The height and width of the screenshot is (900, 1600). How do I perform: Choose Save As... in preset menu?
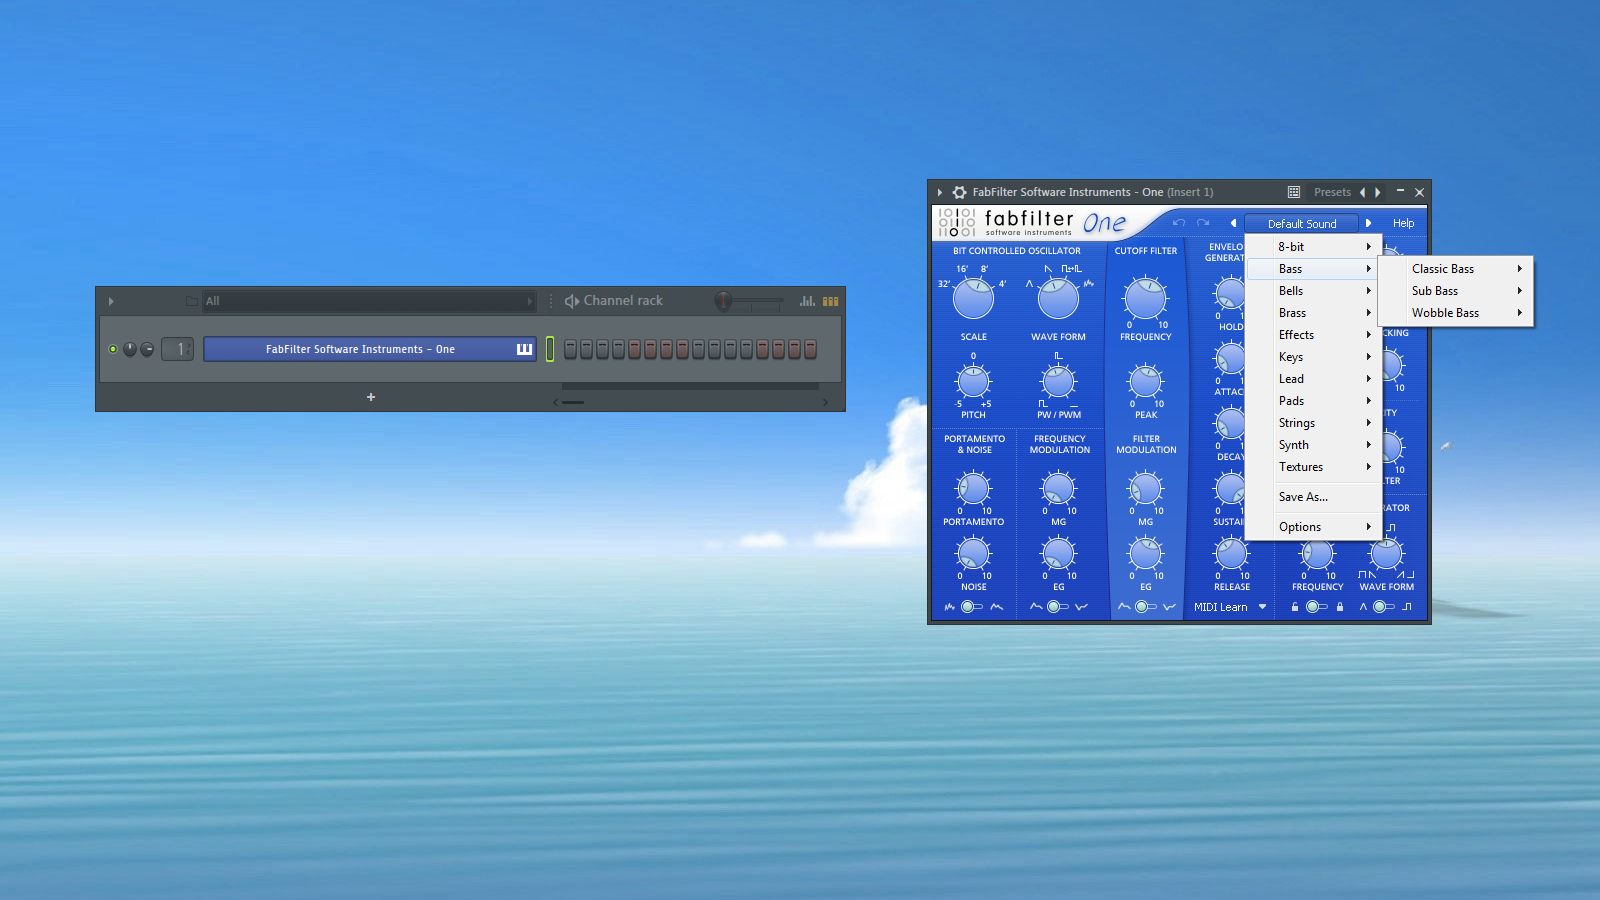(1303, 497)
